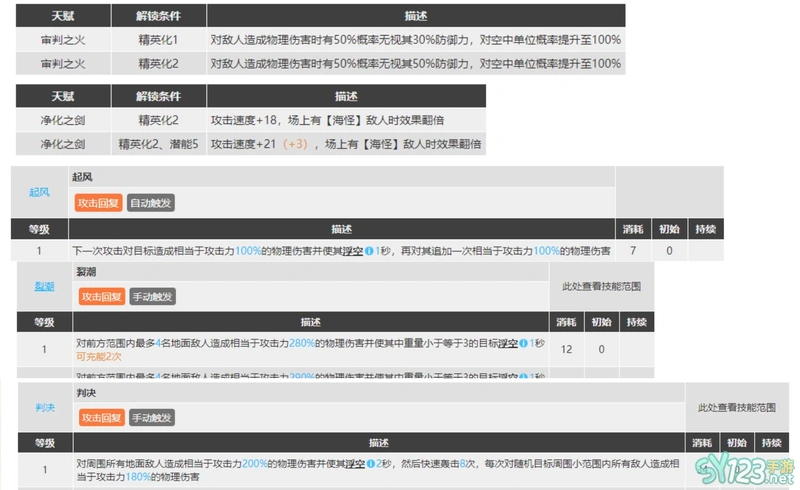
Task: Click 初始 header in 判决 table
Action: [x=737, y=443]
